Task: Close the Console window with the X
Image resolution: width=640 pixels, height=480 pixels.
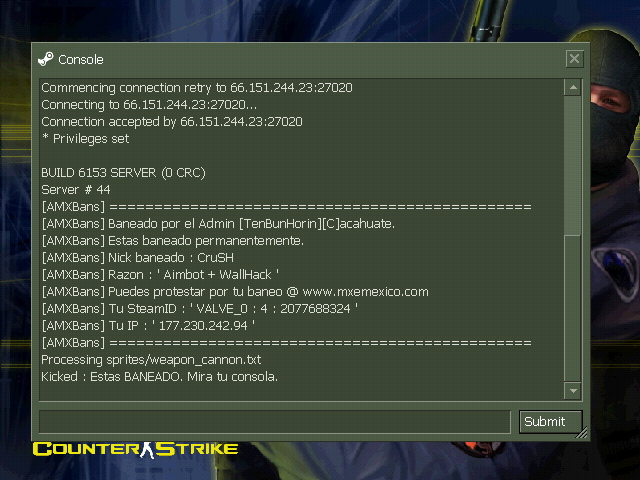Action: point(574,59)
